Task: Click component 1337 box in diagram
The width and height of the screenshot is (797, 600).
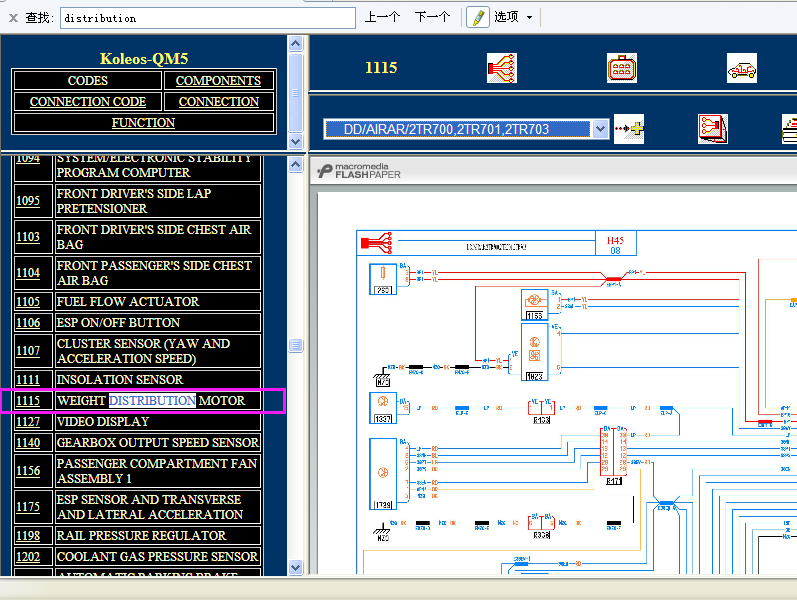Action: (x=383, y=408)
